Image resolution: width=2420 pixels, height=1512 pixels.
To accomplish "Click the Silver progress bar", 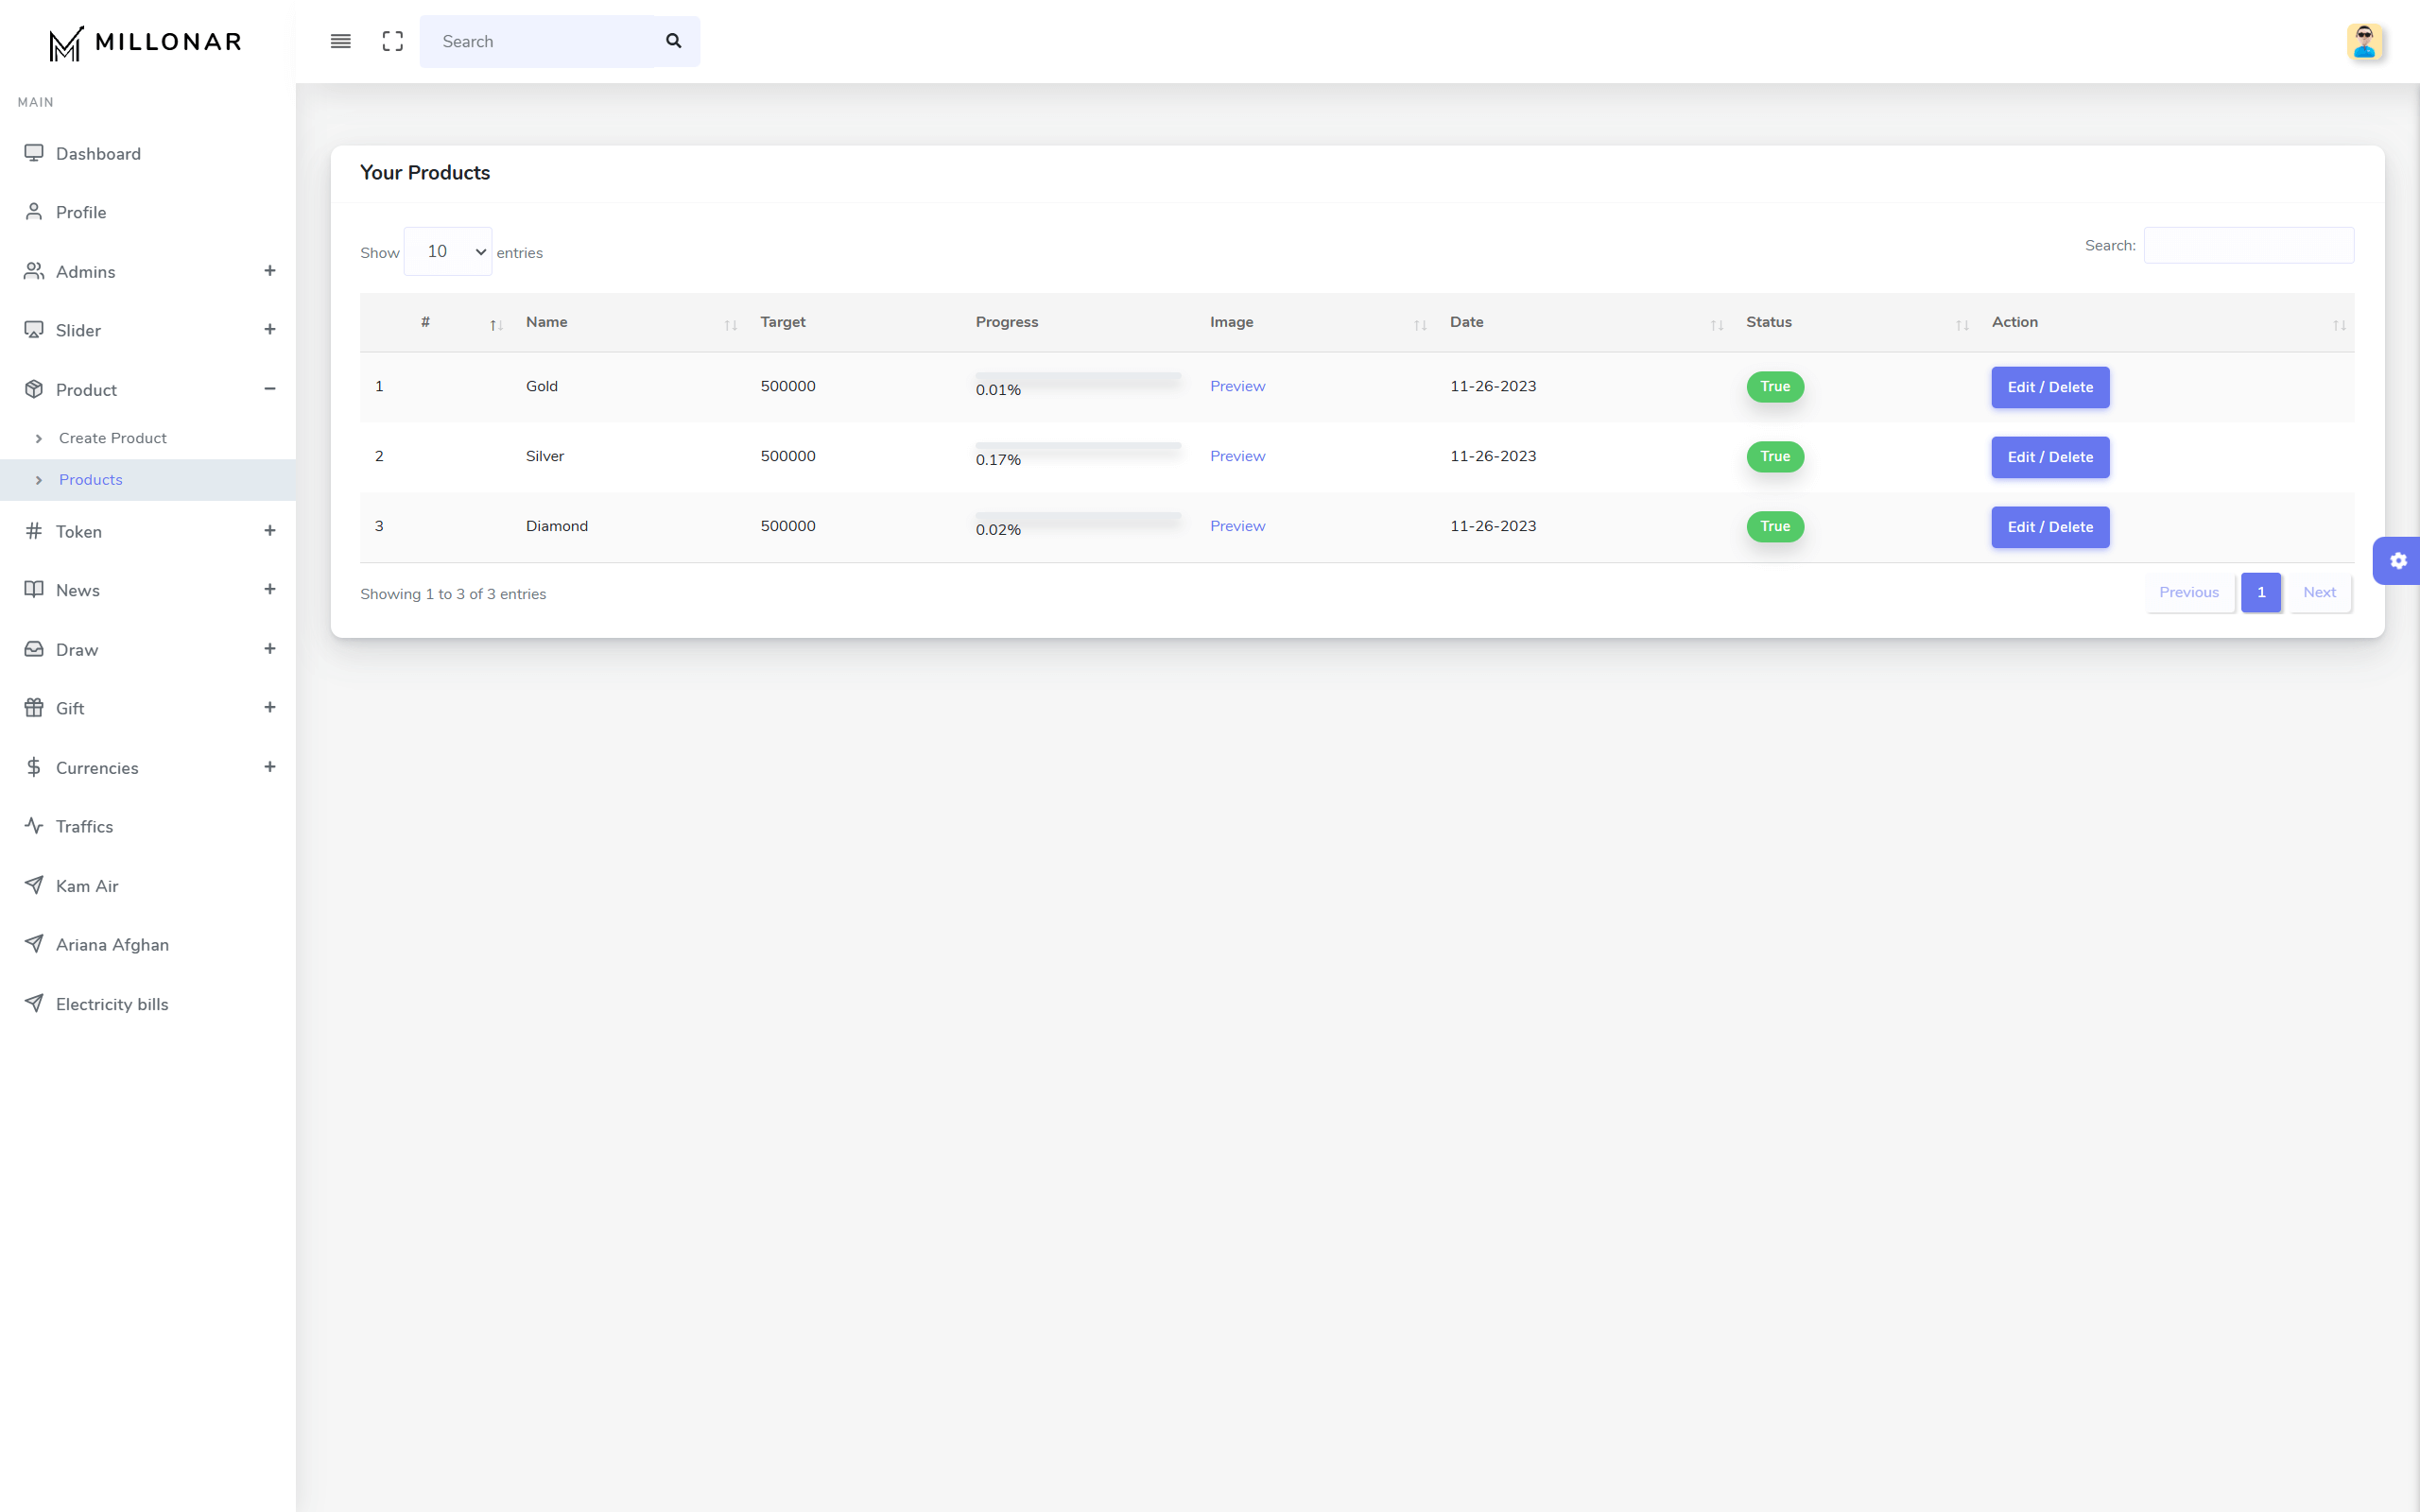I will click(x=1078, y=446).
